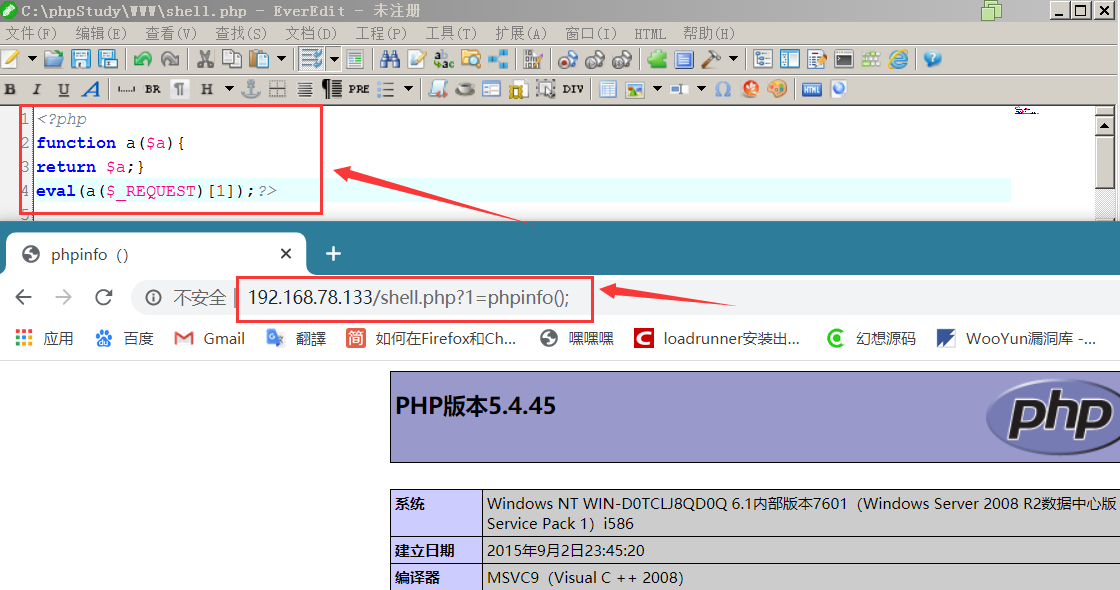Open the 工具(T) menu

point(451,34)
